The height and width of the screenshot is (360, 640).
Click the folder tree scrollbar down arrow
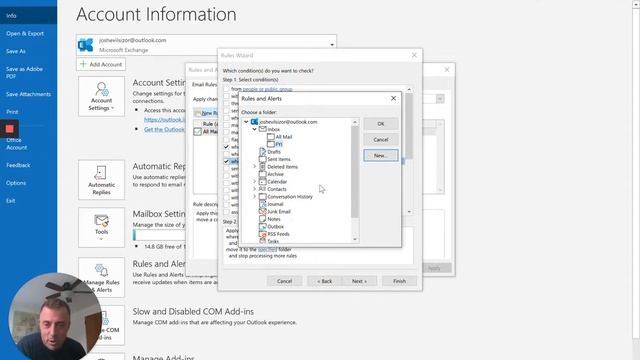click(355, 240)
